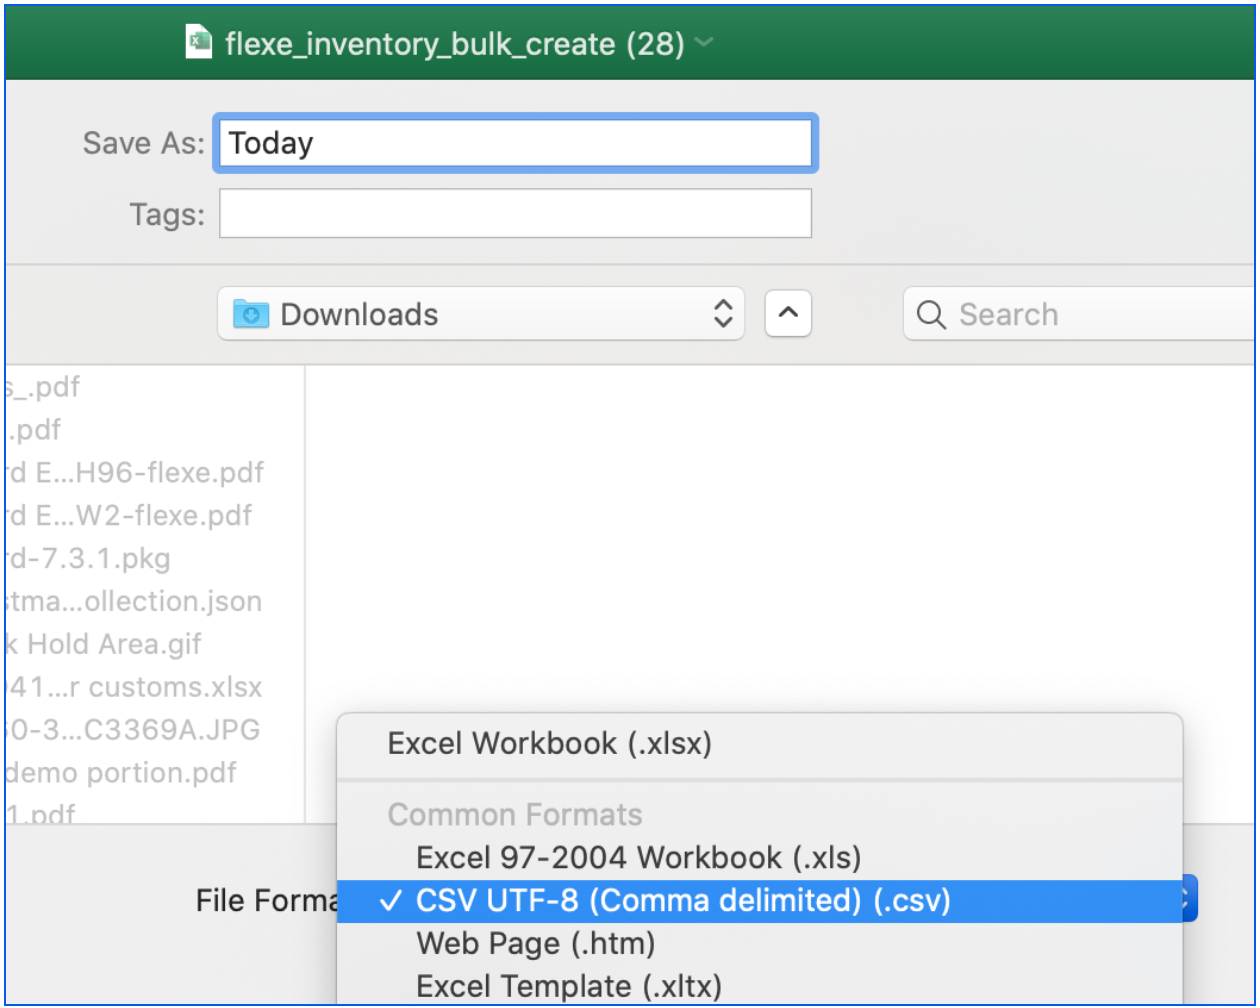The width and height of the screenshot is (1260, 1008).
Task: Focus the empty Tags field
Action: [x=514, y=214]
